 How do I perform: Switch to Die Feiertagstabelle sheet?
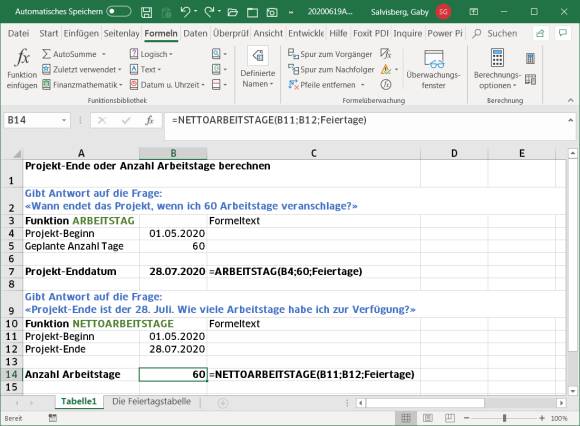click(151, 401)
